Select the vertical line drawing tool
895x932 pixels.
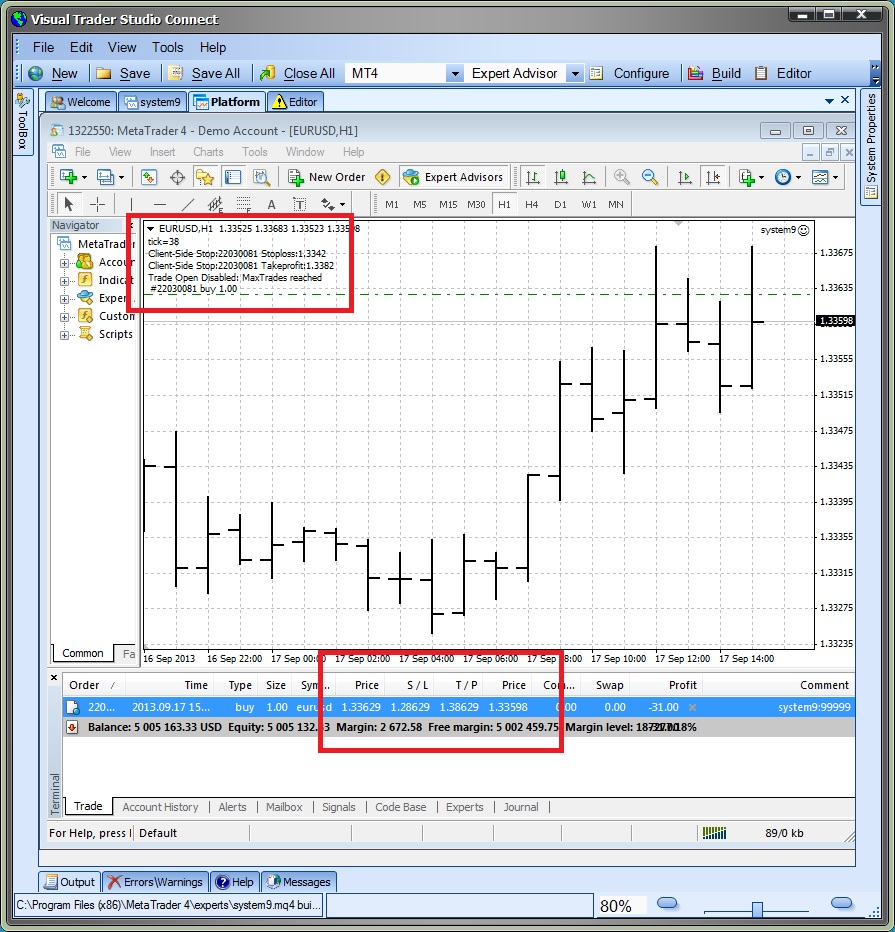coord(131,204)
